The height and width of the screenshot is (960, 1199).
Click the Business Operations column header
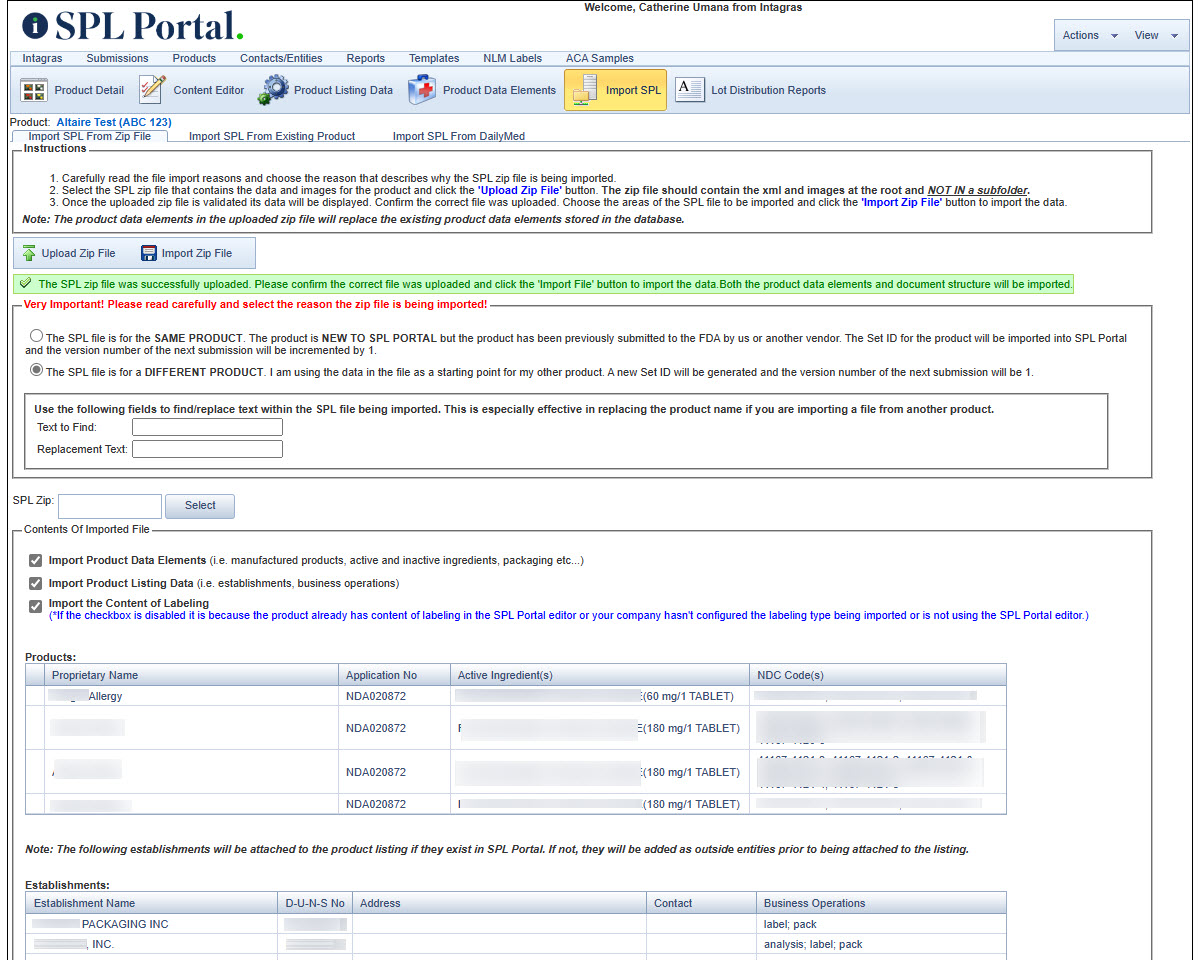(x=881, y=903)
